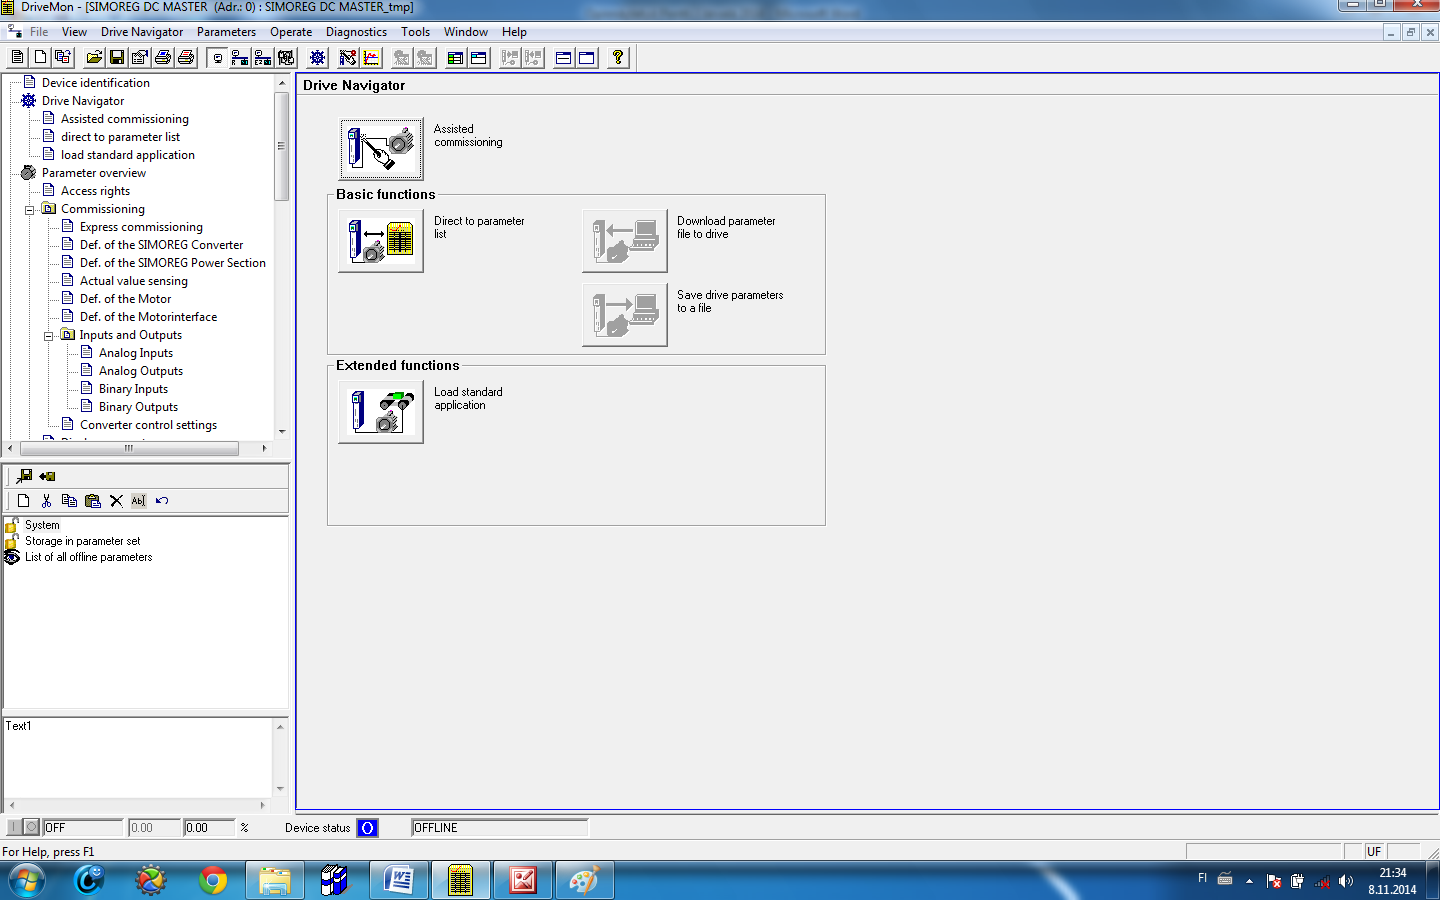Click the first printer icon in the top toolbar
The width and height of the screenshot is (1440, 900).
(x=163, y=58)
